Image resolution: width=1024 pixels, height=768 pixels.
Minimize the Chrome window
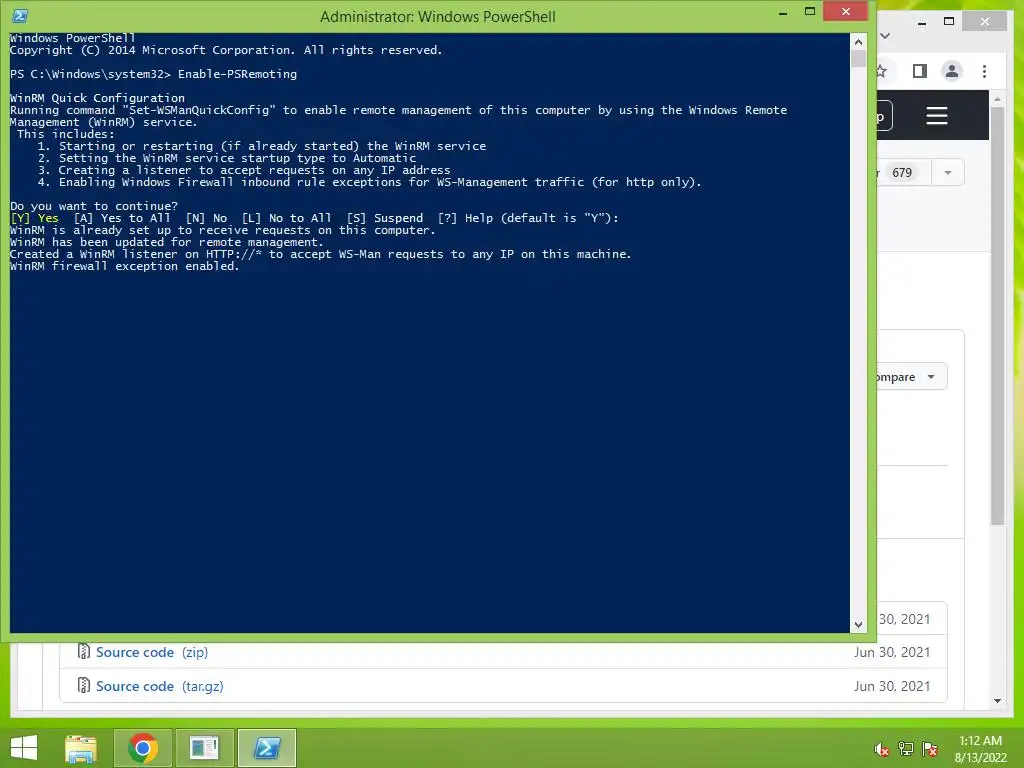click(x=921, y=22)
